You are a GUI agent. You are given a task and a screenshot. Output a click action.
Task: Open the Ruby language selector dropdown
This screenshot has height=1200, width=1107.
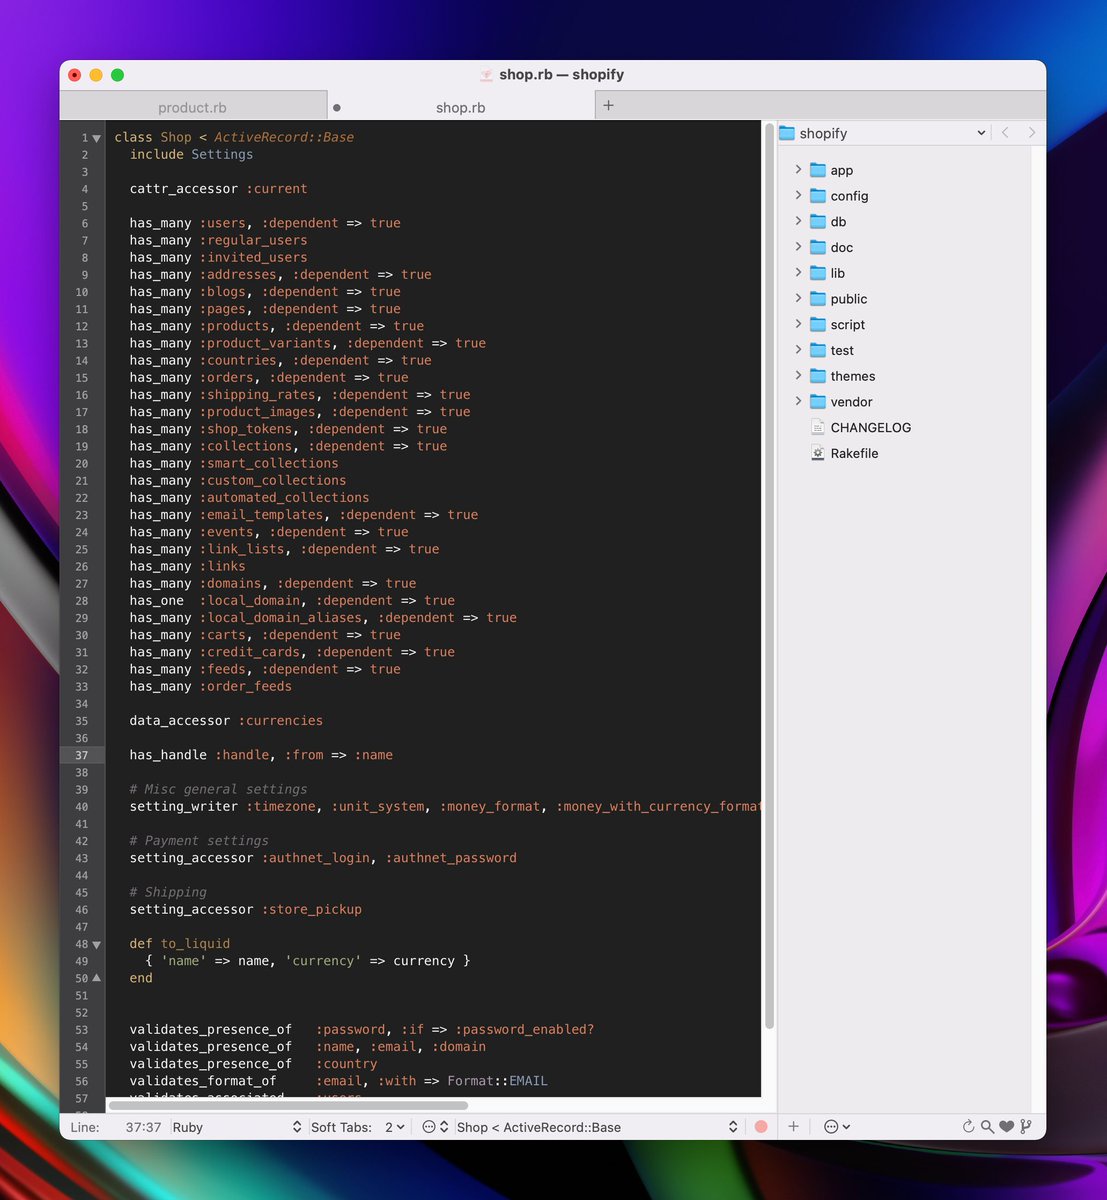coord(237,1127)
